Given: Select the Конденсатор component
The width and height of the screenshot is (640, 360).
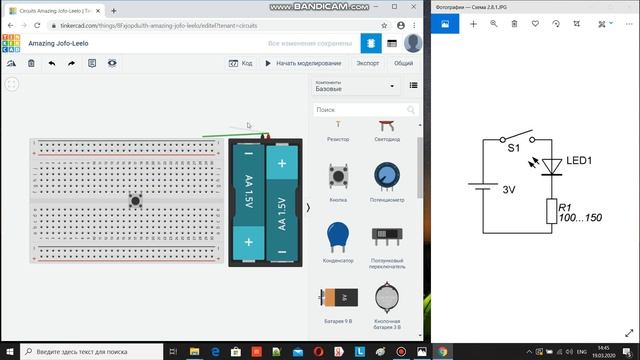Looking at the screenshot, I should pyautogui.click(x=338, y=242).
